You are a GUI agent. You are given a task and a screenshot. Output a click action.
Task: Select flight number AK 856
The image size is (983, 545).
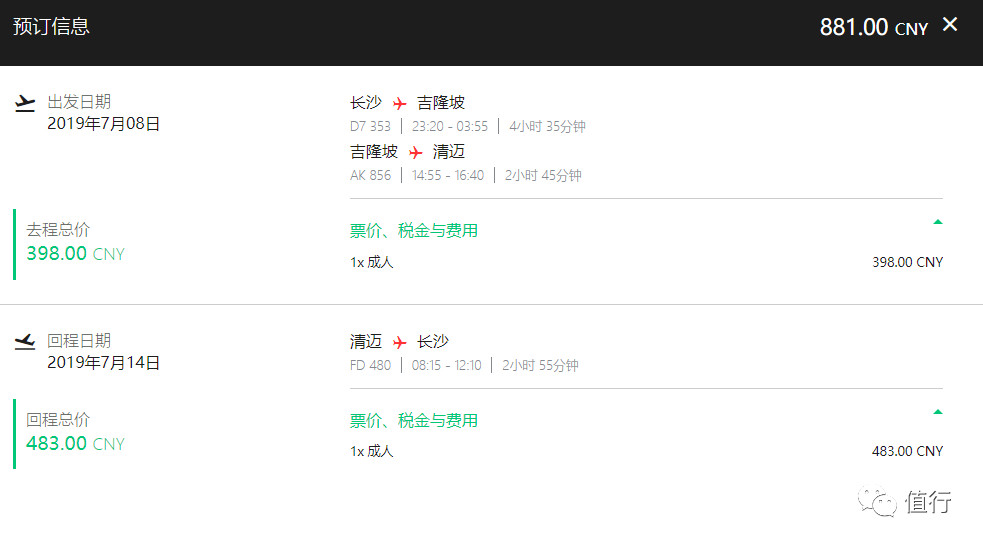click(x=370, y=175)
